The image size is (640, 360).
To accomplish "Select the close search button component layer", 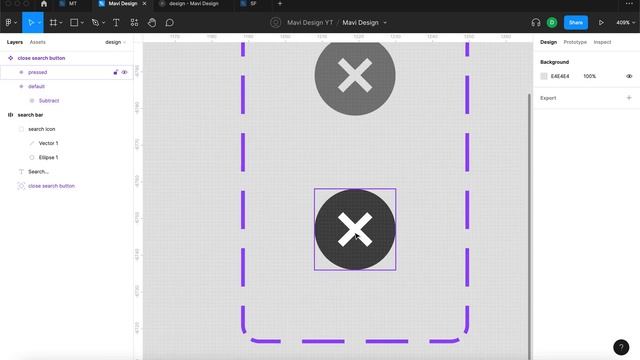I will (41, 58).
